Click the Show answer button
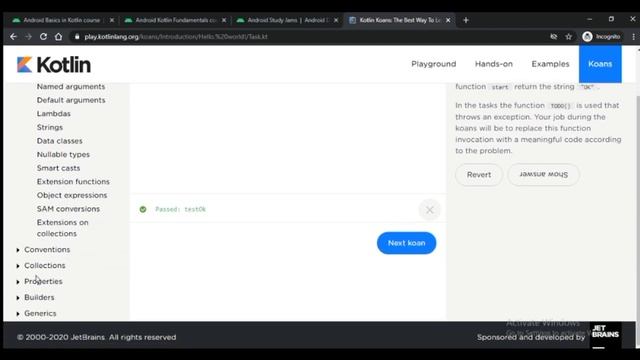640x360 pixels. pos(543,175)
